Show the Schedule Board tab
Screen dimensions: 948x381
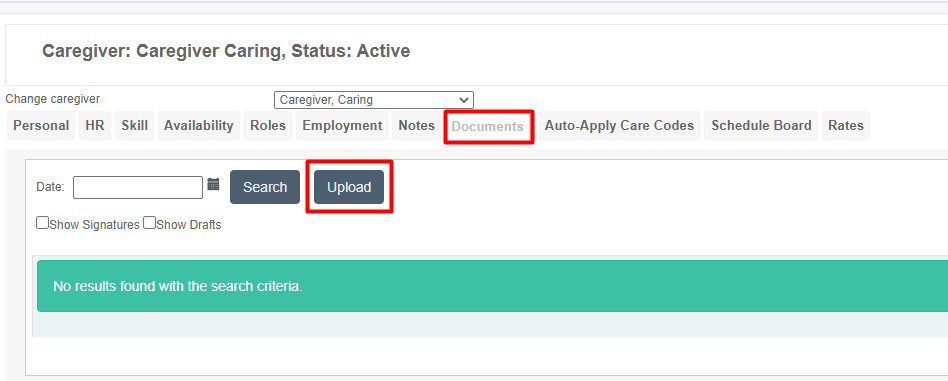[761, 126]
